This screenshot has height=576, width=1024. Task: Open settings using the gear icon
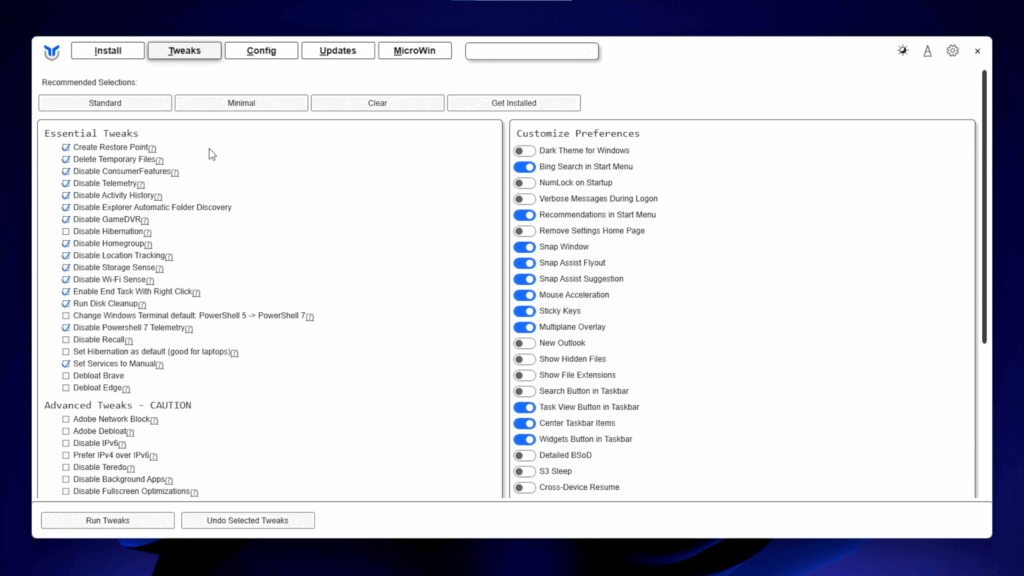coord(953,51)
